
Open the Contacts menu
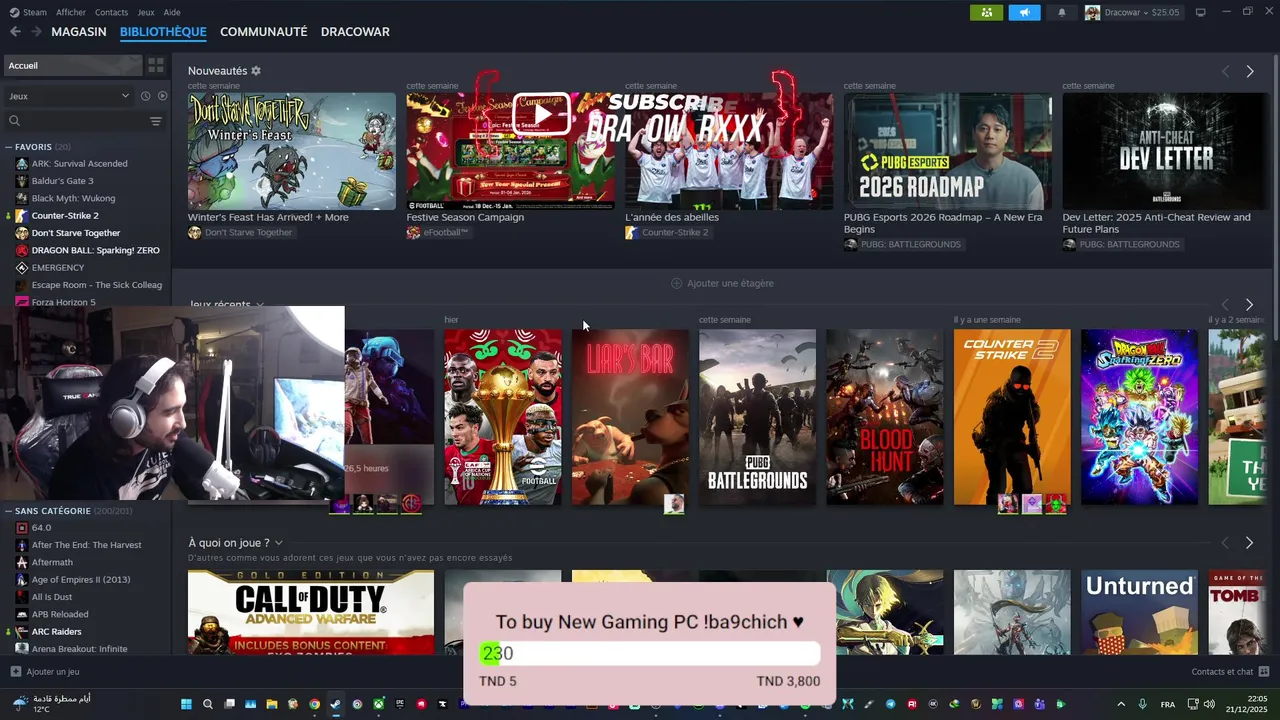click(111, 12)
